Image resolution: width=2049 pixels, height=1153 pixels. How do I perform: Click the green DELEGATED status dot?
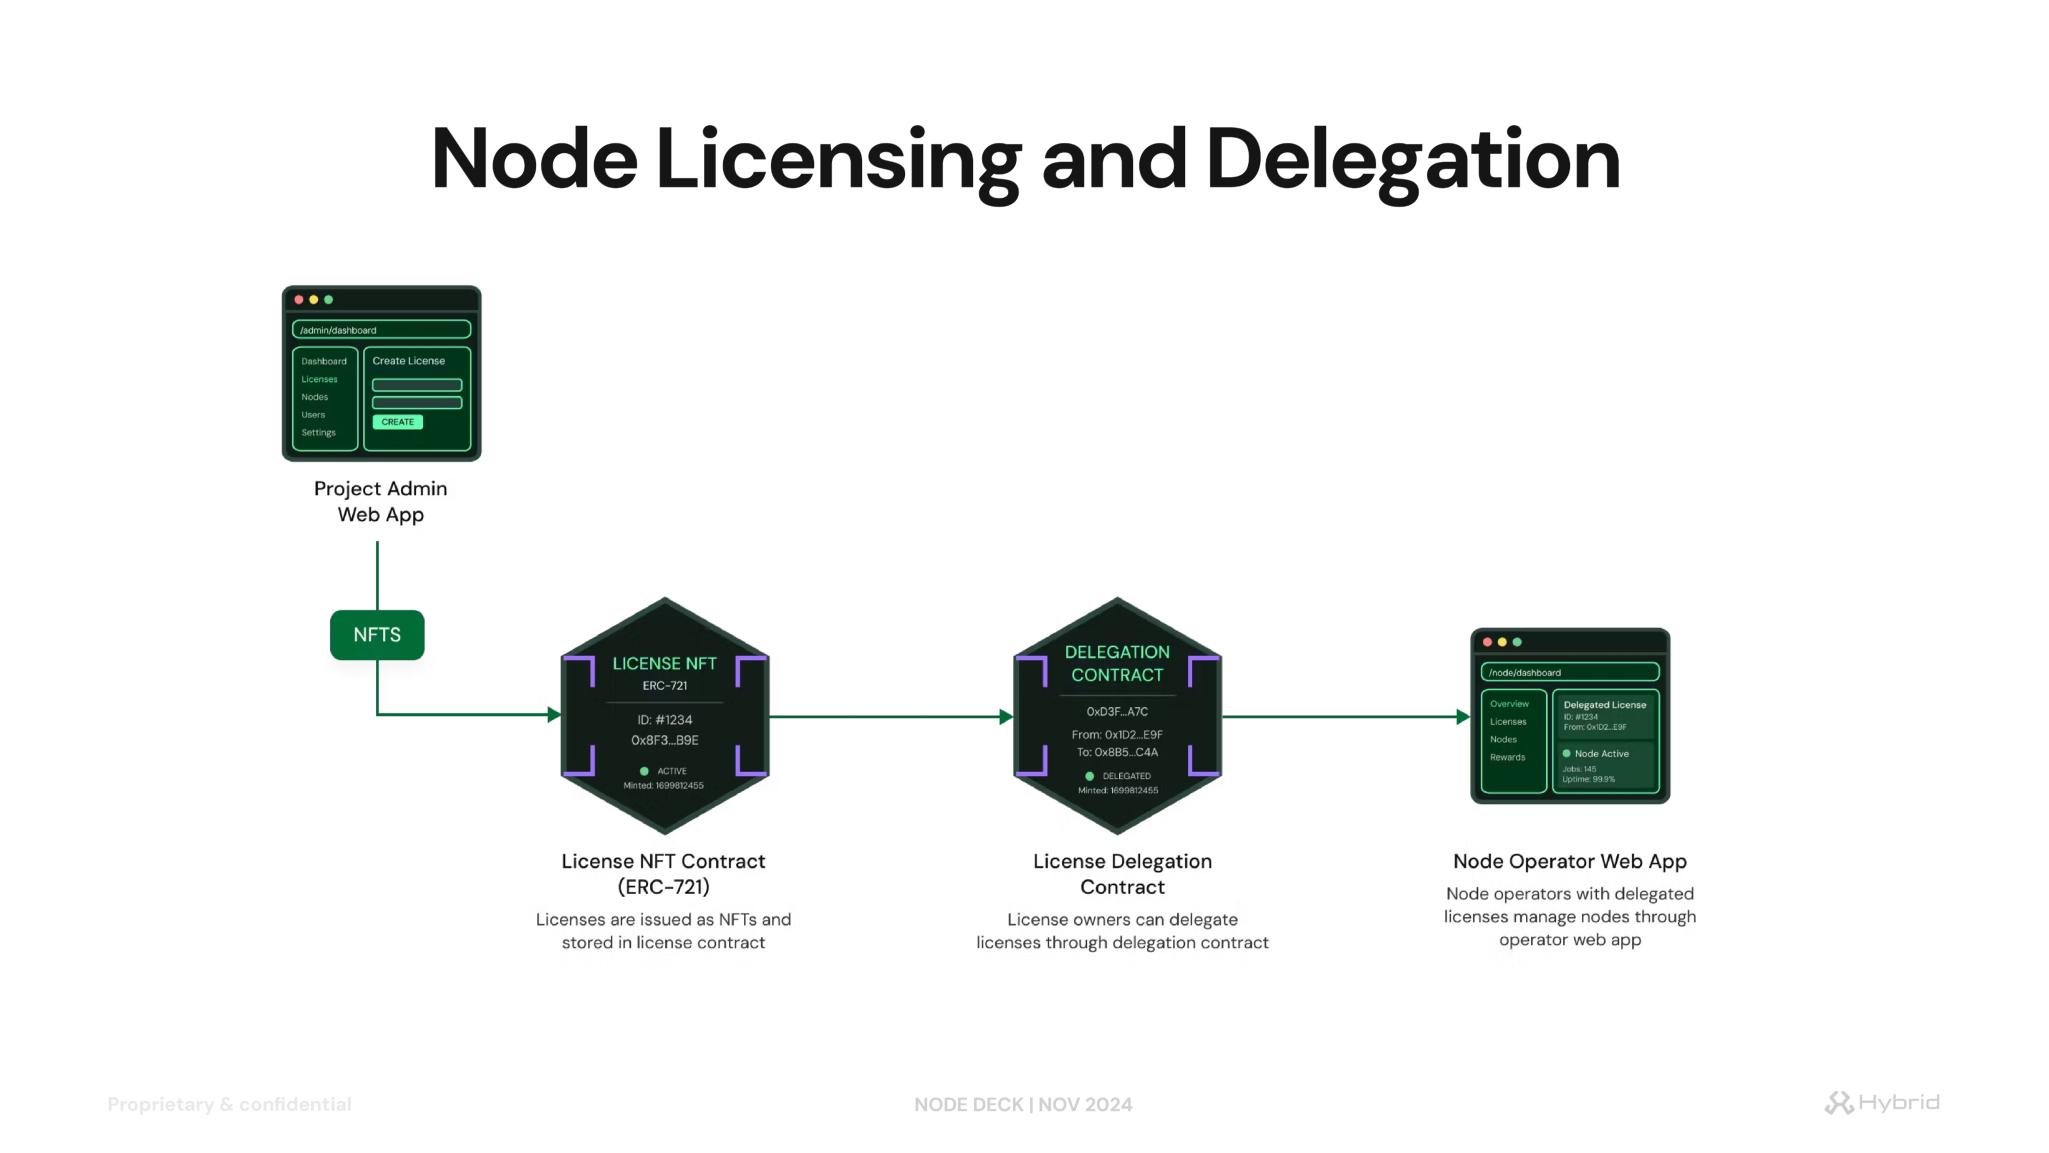pos(1090,776)
